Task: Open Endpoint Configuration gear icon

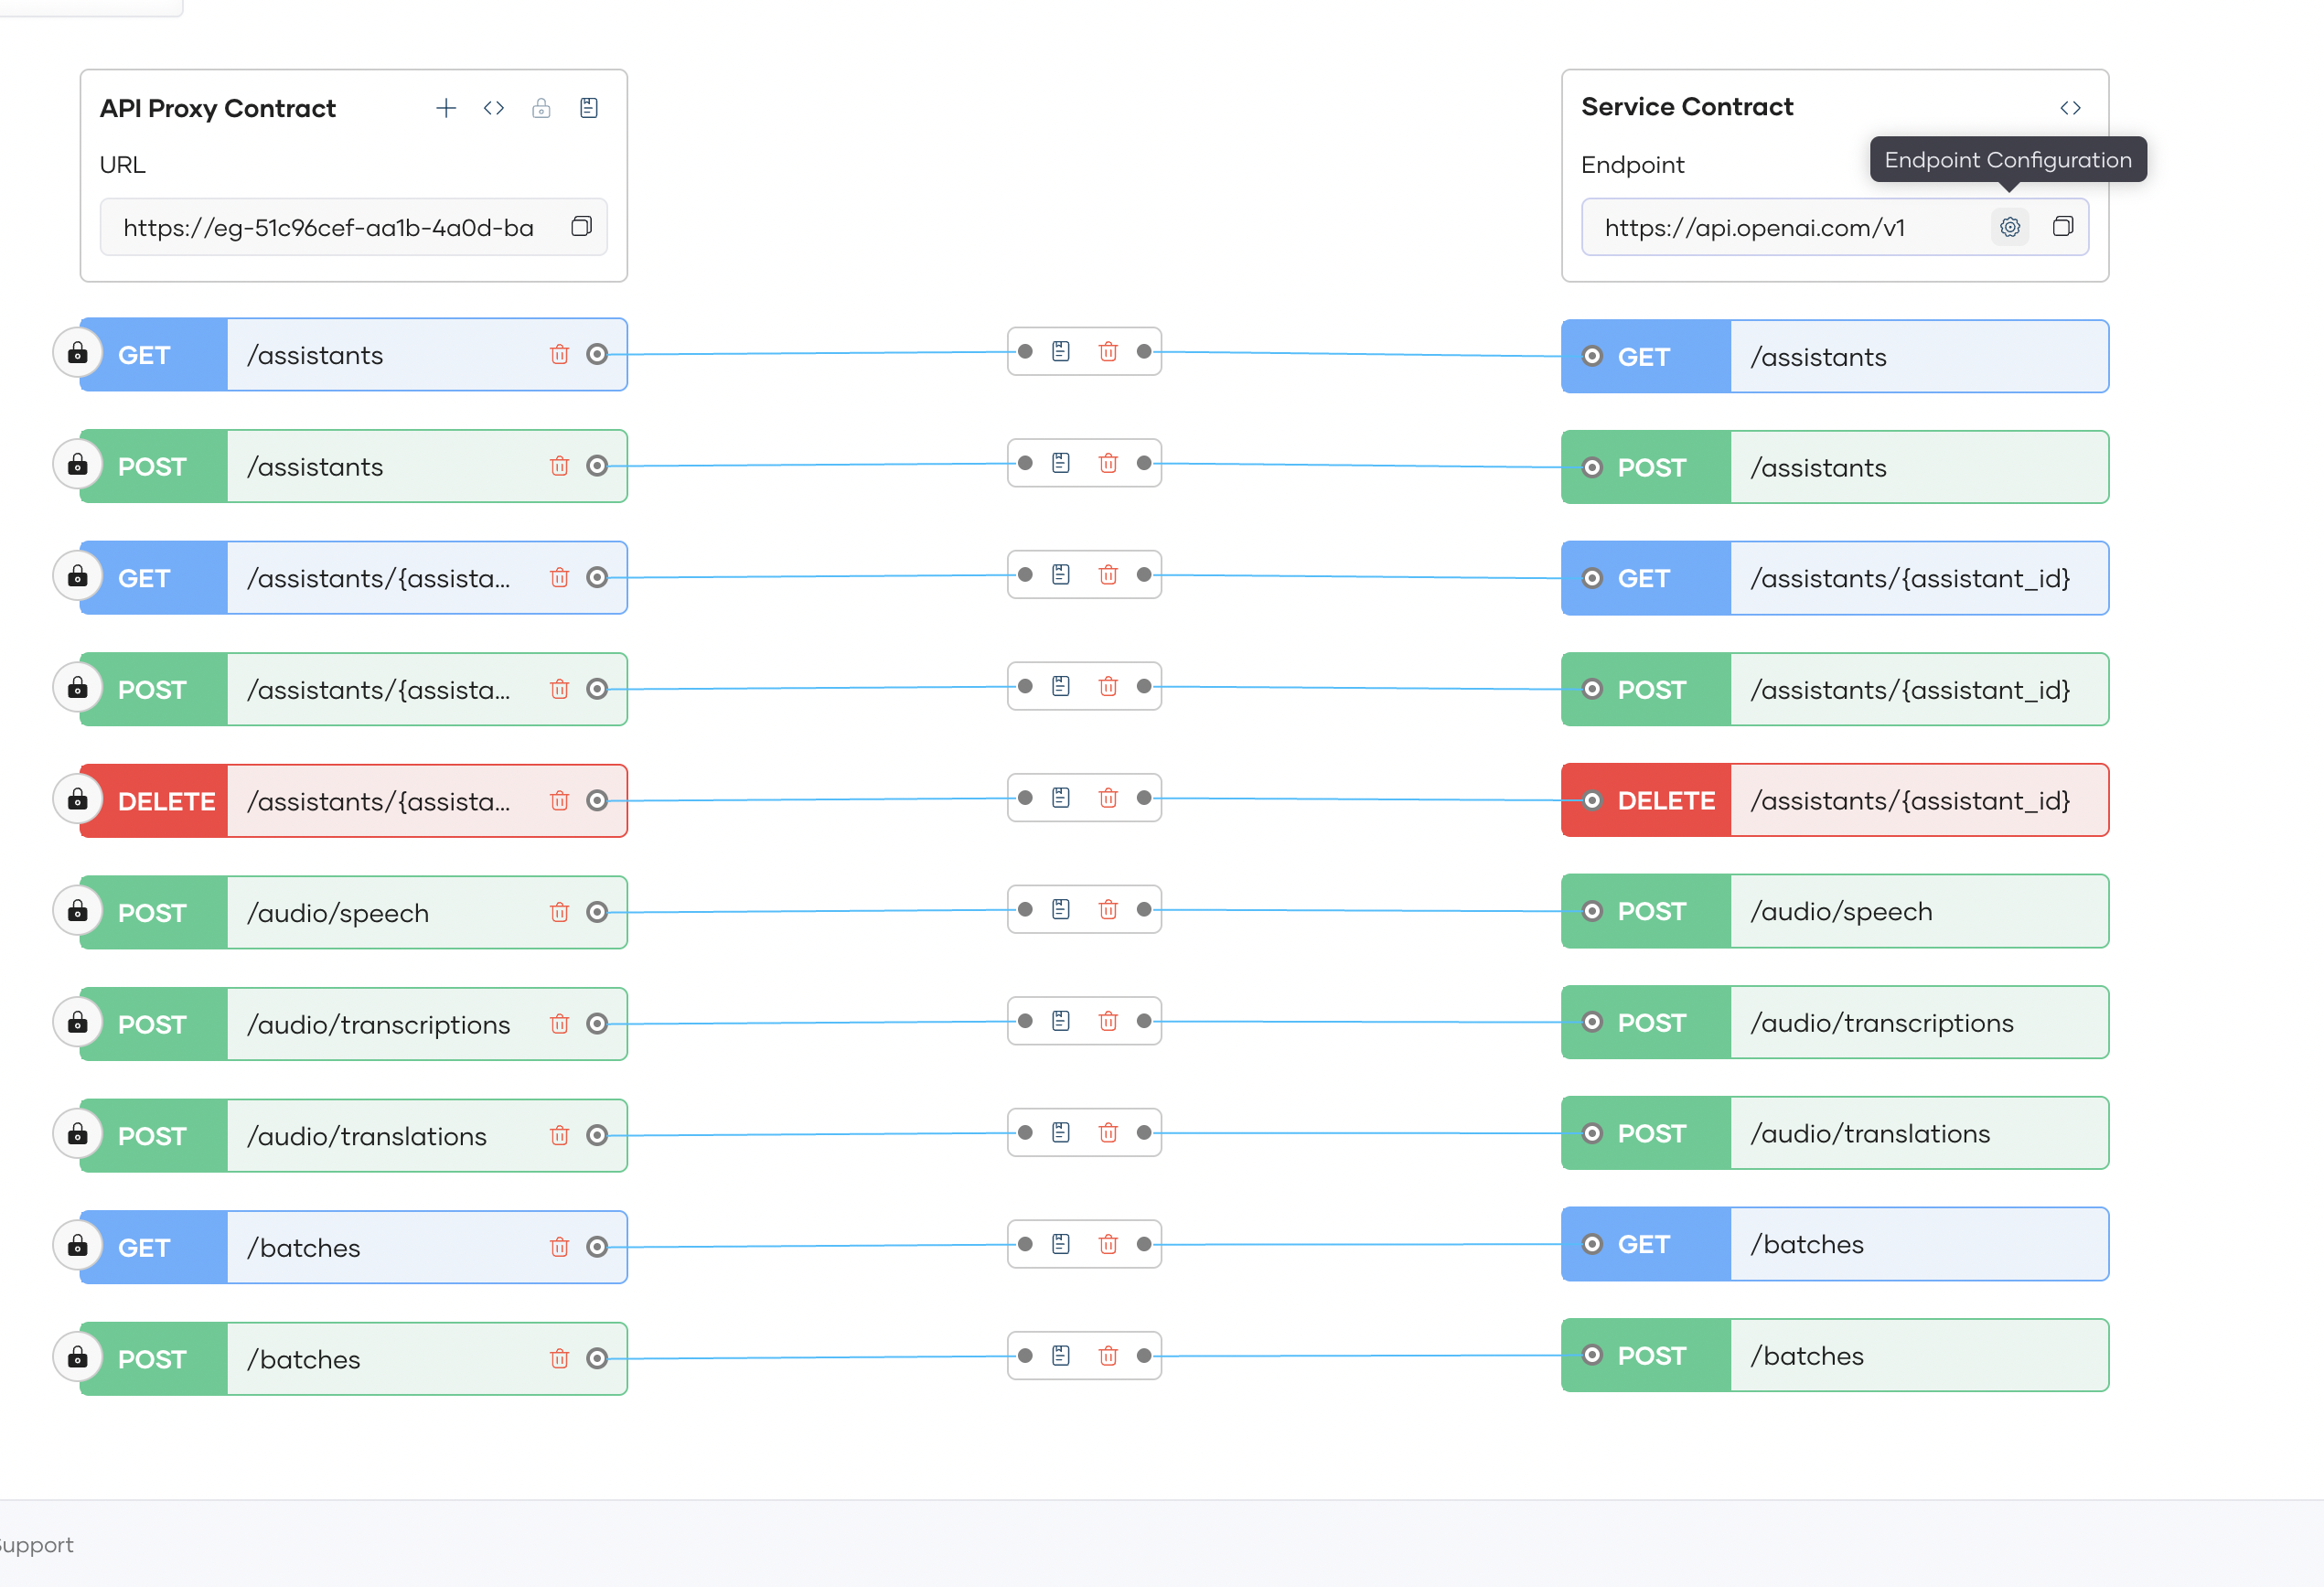Action: coord(2009,227)
